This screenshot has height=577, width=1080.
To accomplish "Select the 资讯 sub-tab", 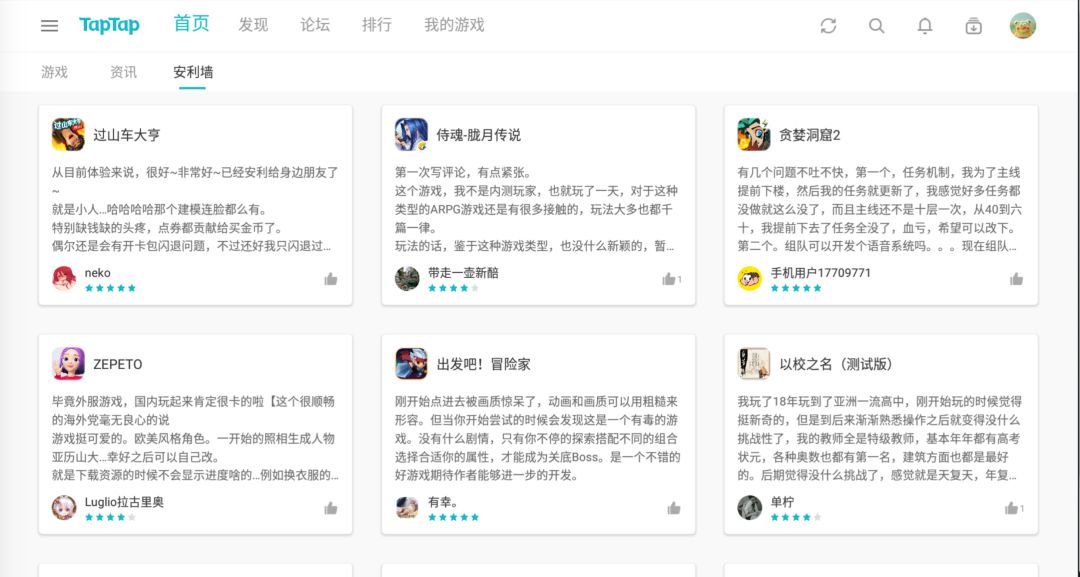I will tap(123, 72).
